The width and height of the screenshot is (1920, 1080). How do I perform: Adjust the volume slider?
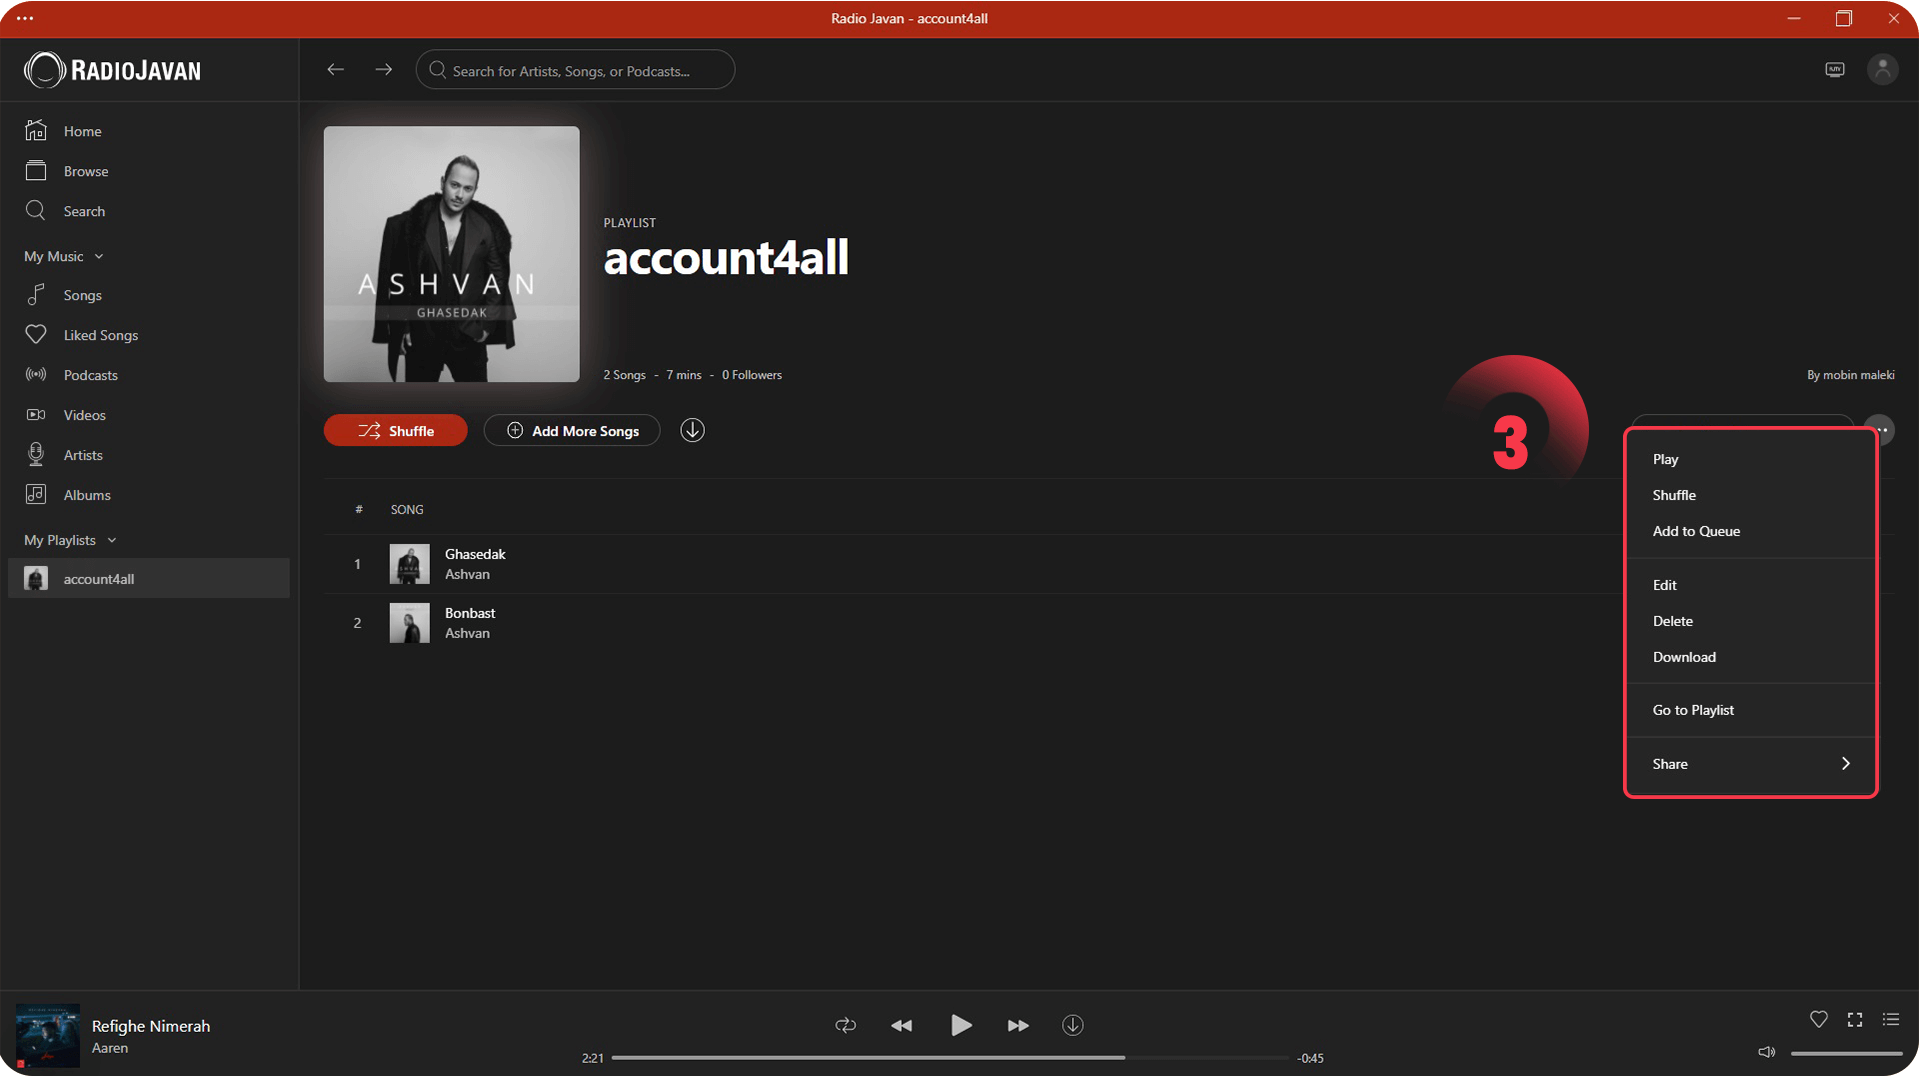click(x=1846, y=1053)
